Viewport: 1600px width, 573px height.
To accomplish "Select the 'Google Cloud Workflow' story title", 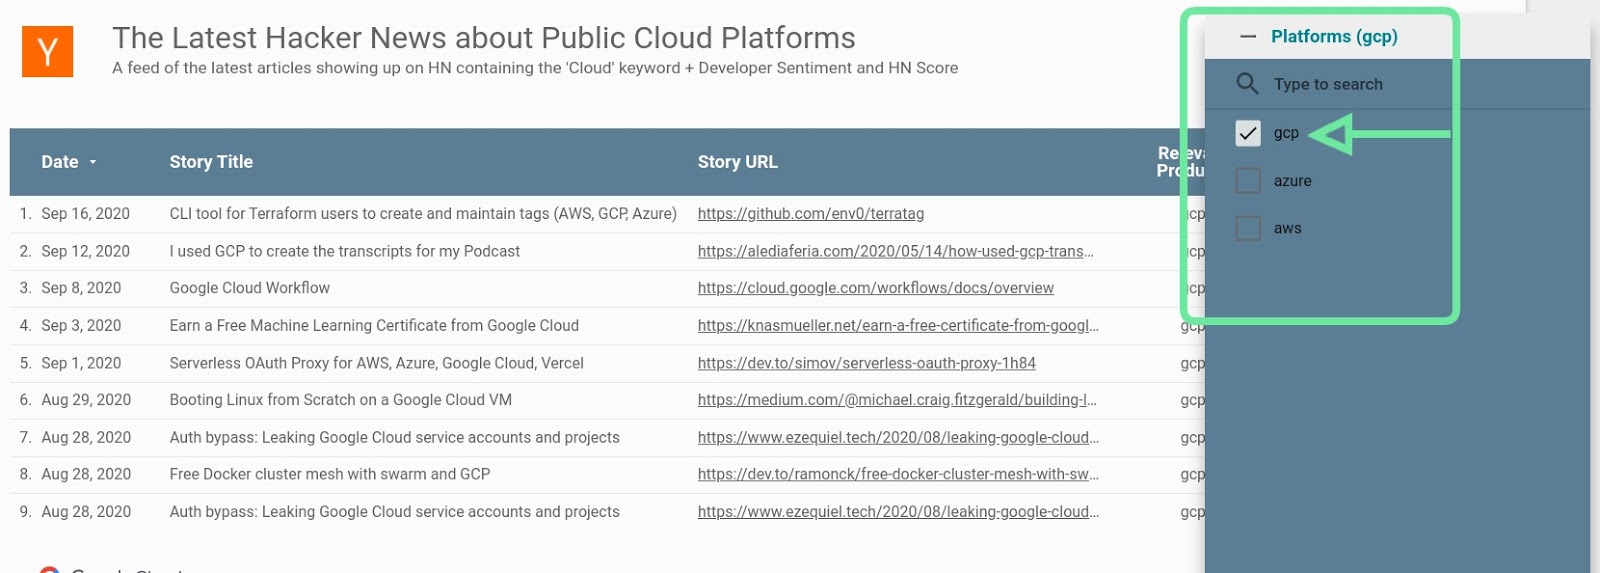I will [250, 288].
